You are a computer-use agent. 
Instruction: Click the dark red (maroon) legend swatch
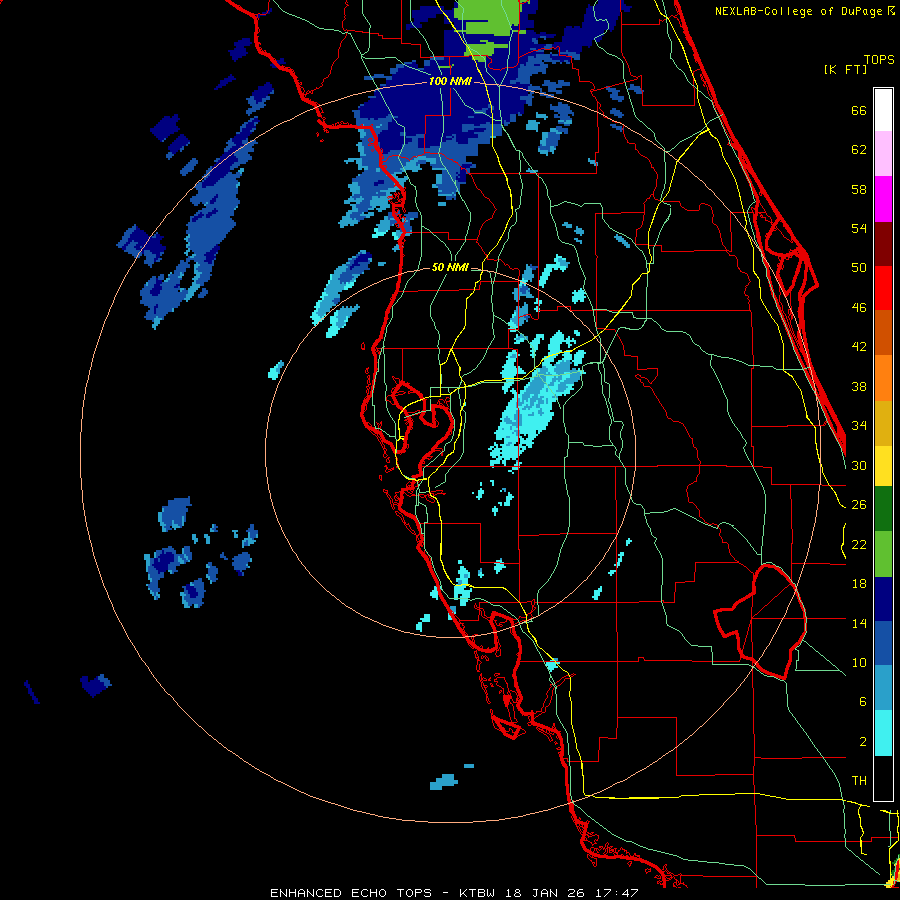[x=883, y=244]
